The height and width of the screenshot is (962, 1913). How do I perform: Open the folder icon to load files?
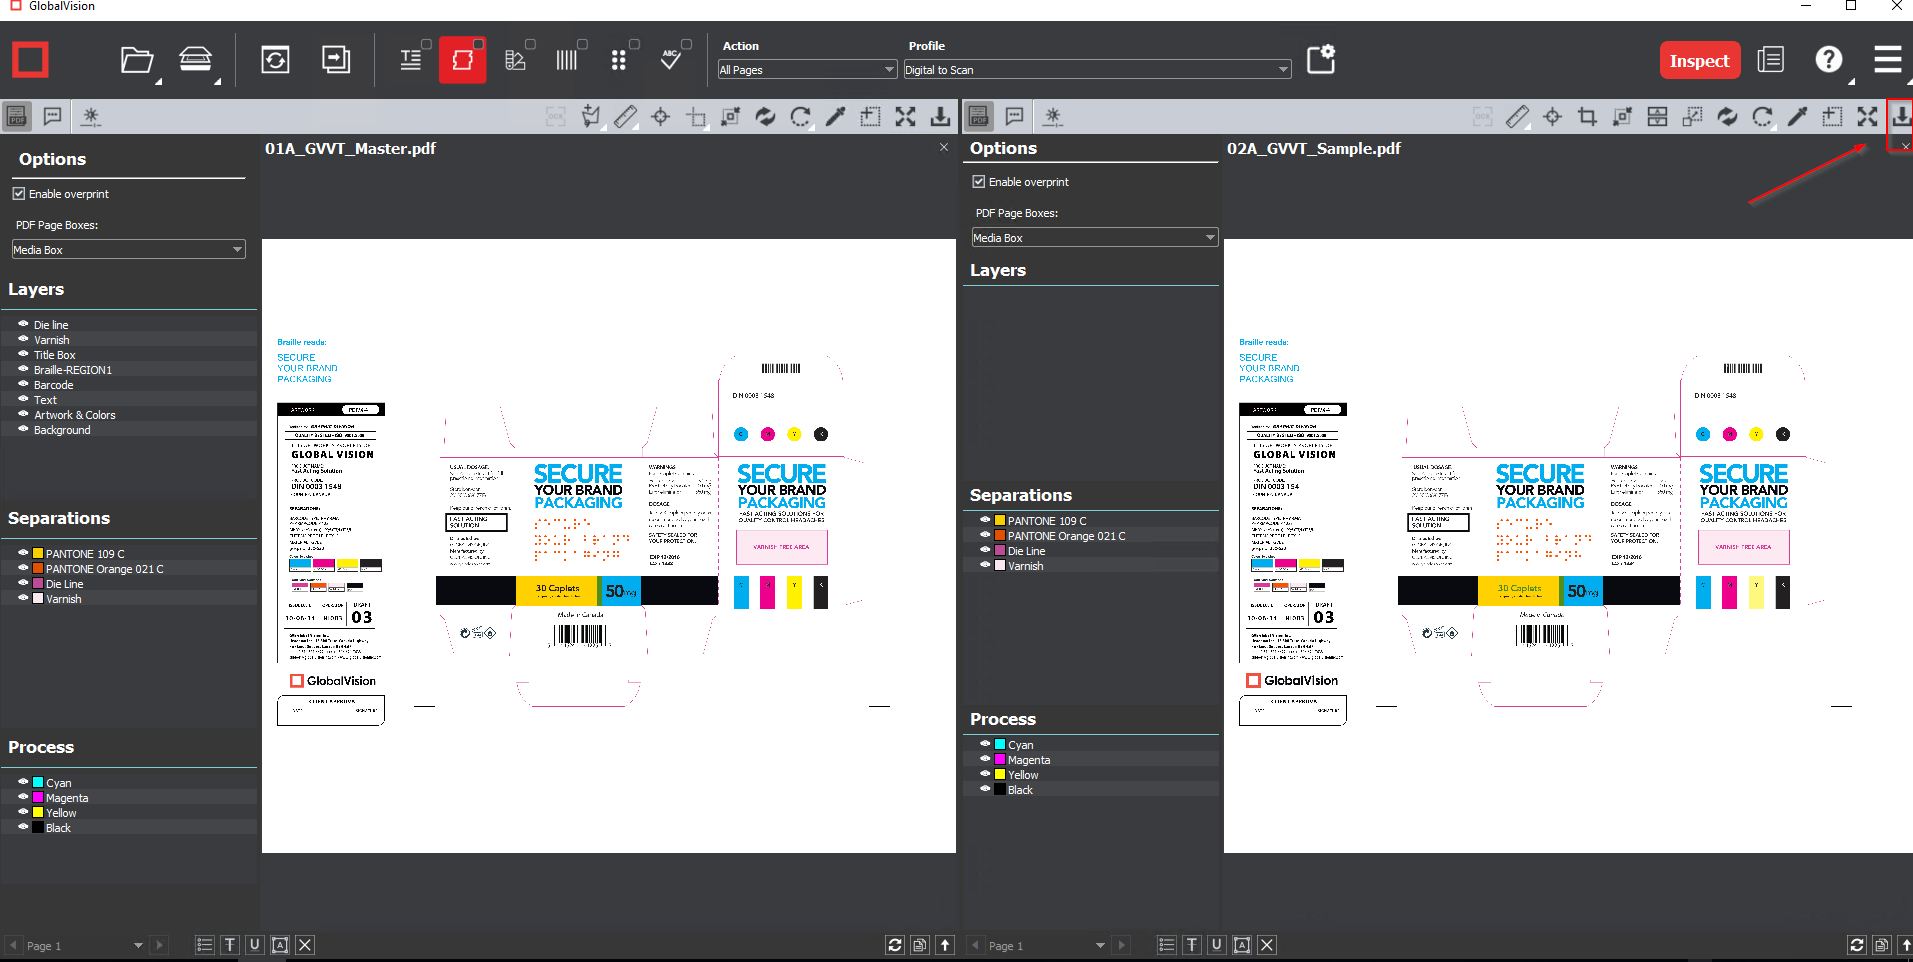pyautogui.click(x=136, y=61)
